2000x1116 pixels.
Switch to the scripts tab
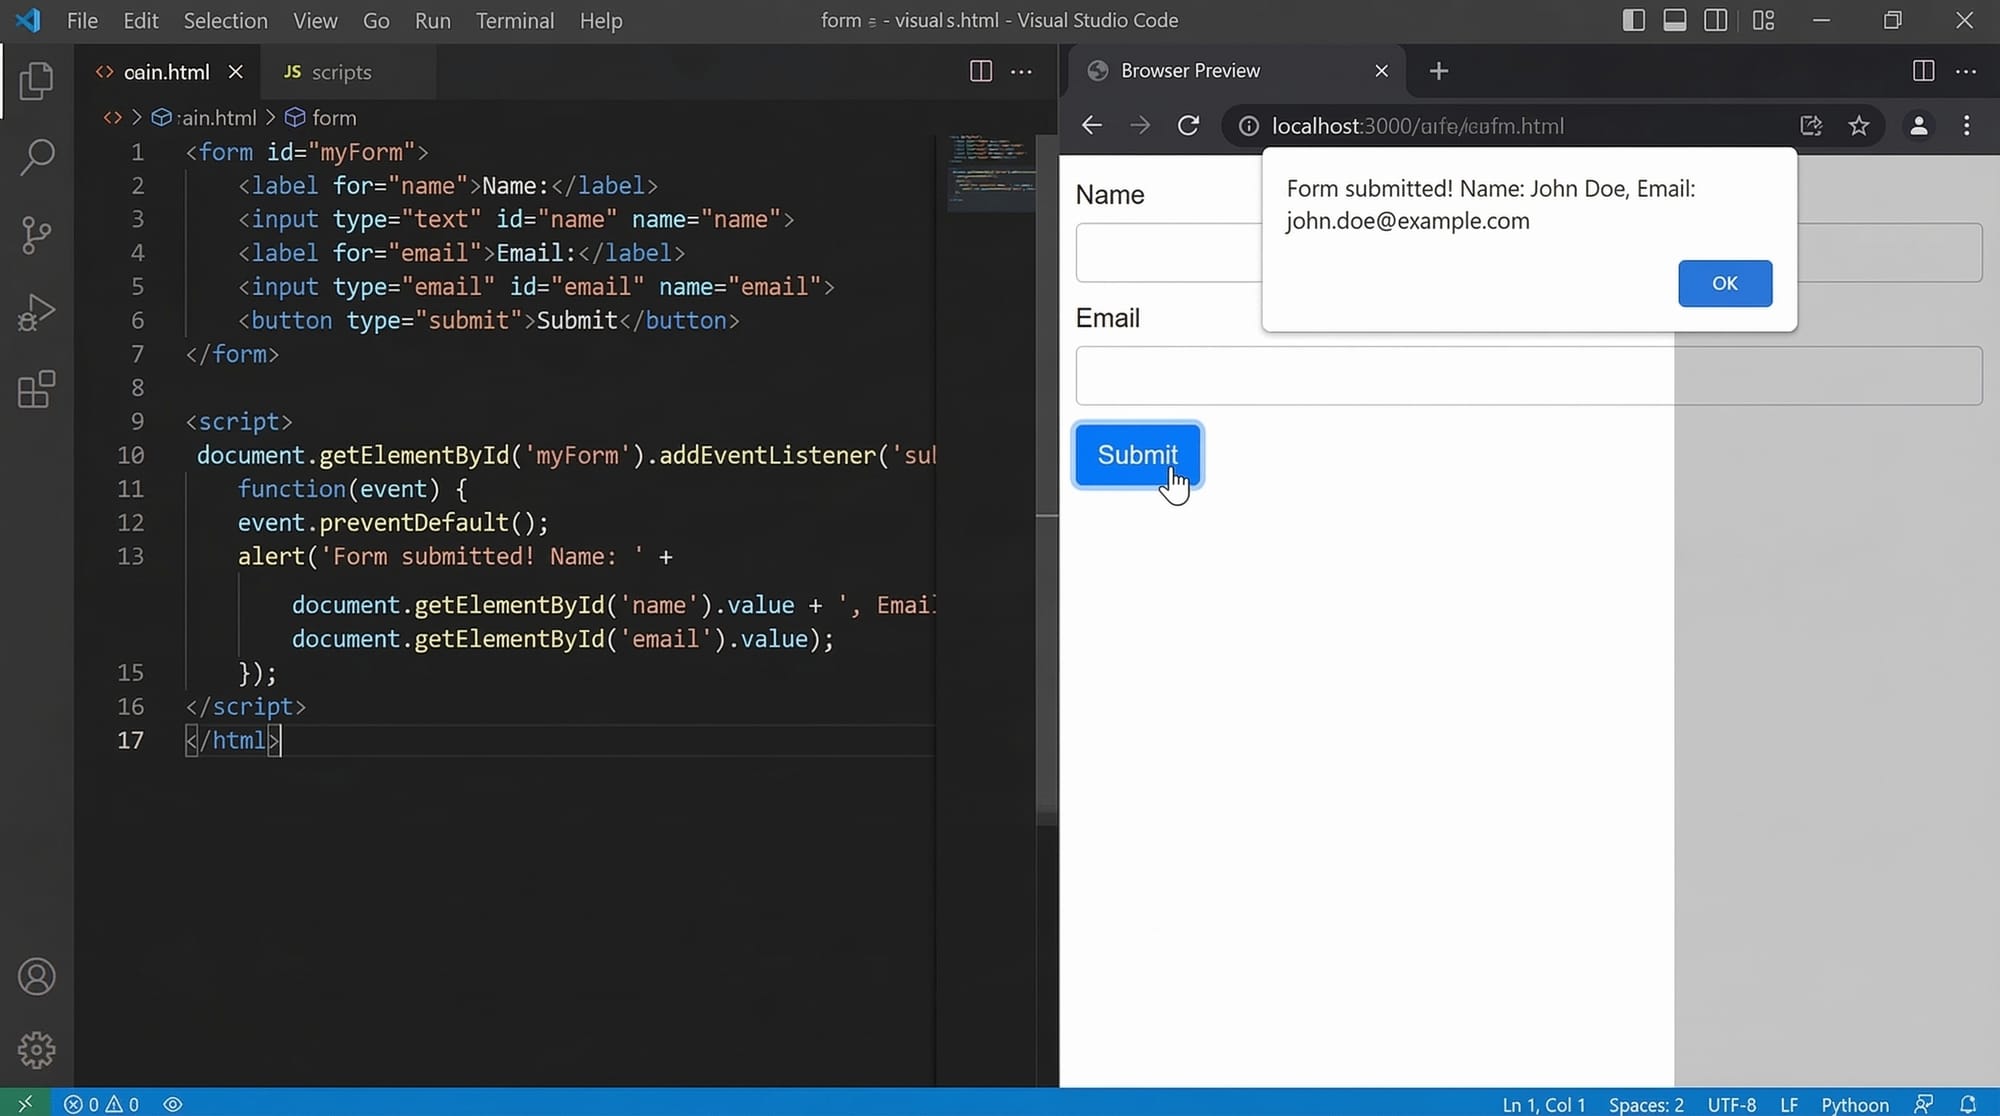tap(340, 72)
